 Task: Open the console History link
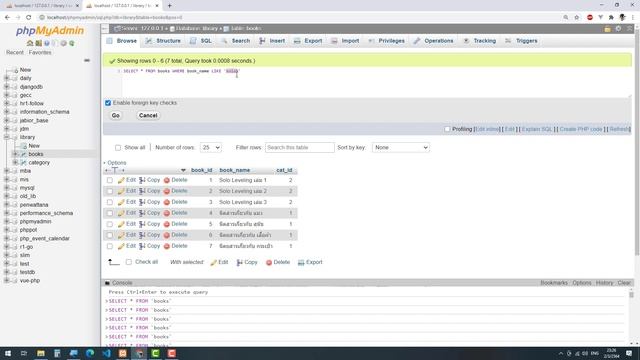pos(604,283)
